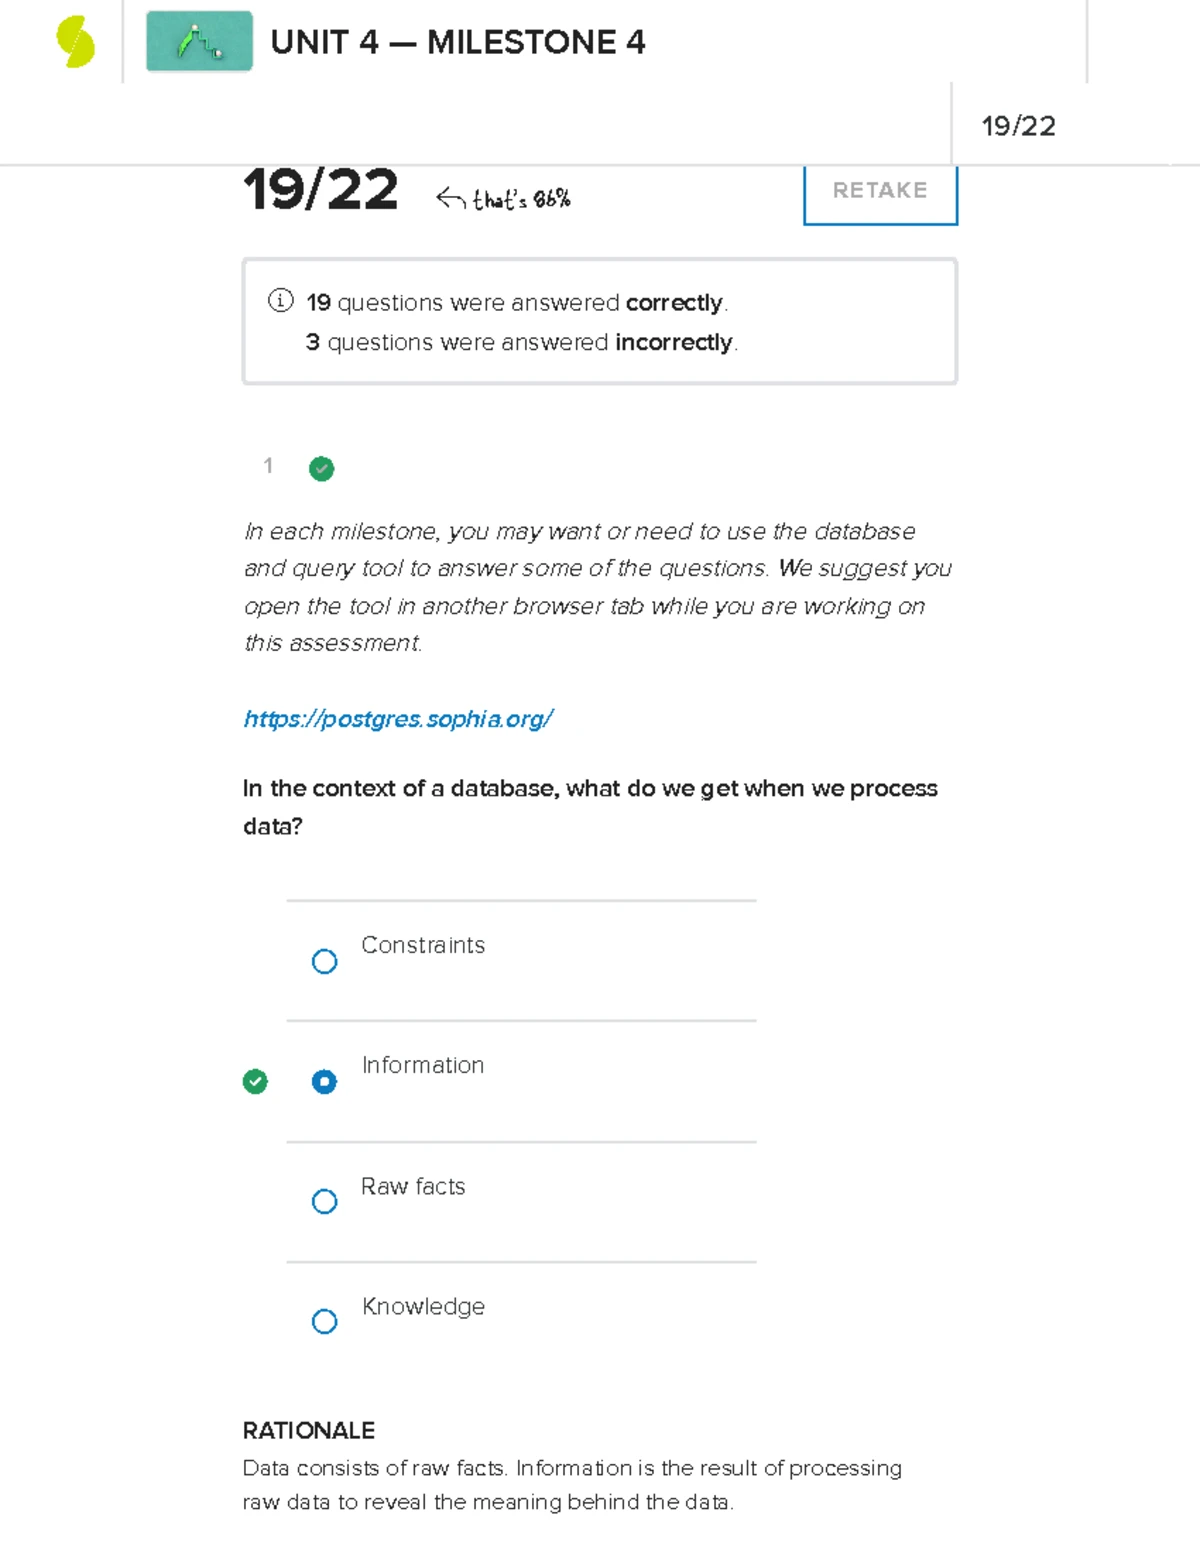Image resolution: width=1200 pixels, height=1553 pixels.
Task: Click the "UNIT 4 — MILESTONE 4" title
Action: pos(458,43)
